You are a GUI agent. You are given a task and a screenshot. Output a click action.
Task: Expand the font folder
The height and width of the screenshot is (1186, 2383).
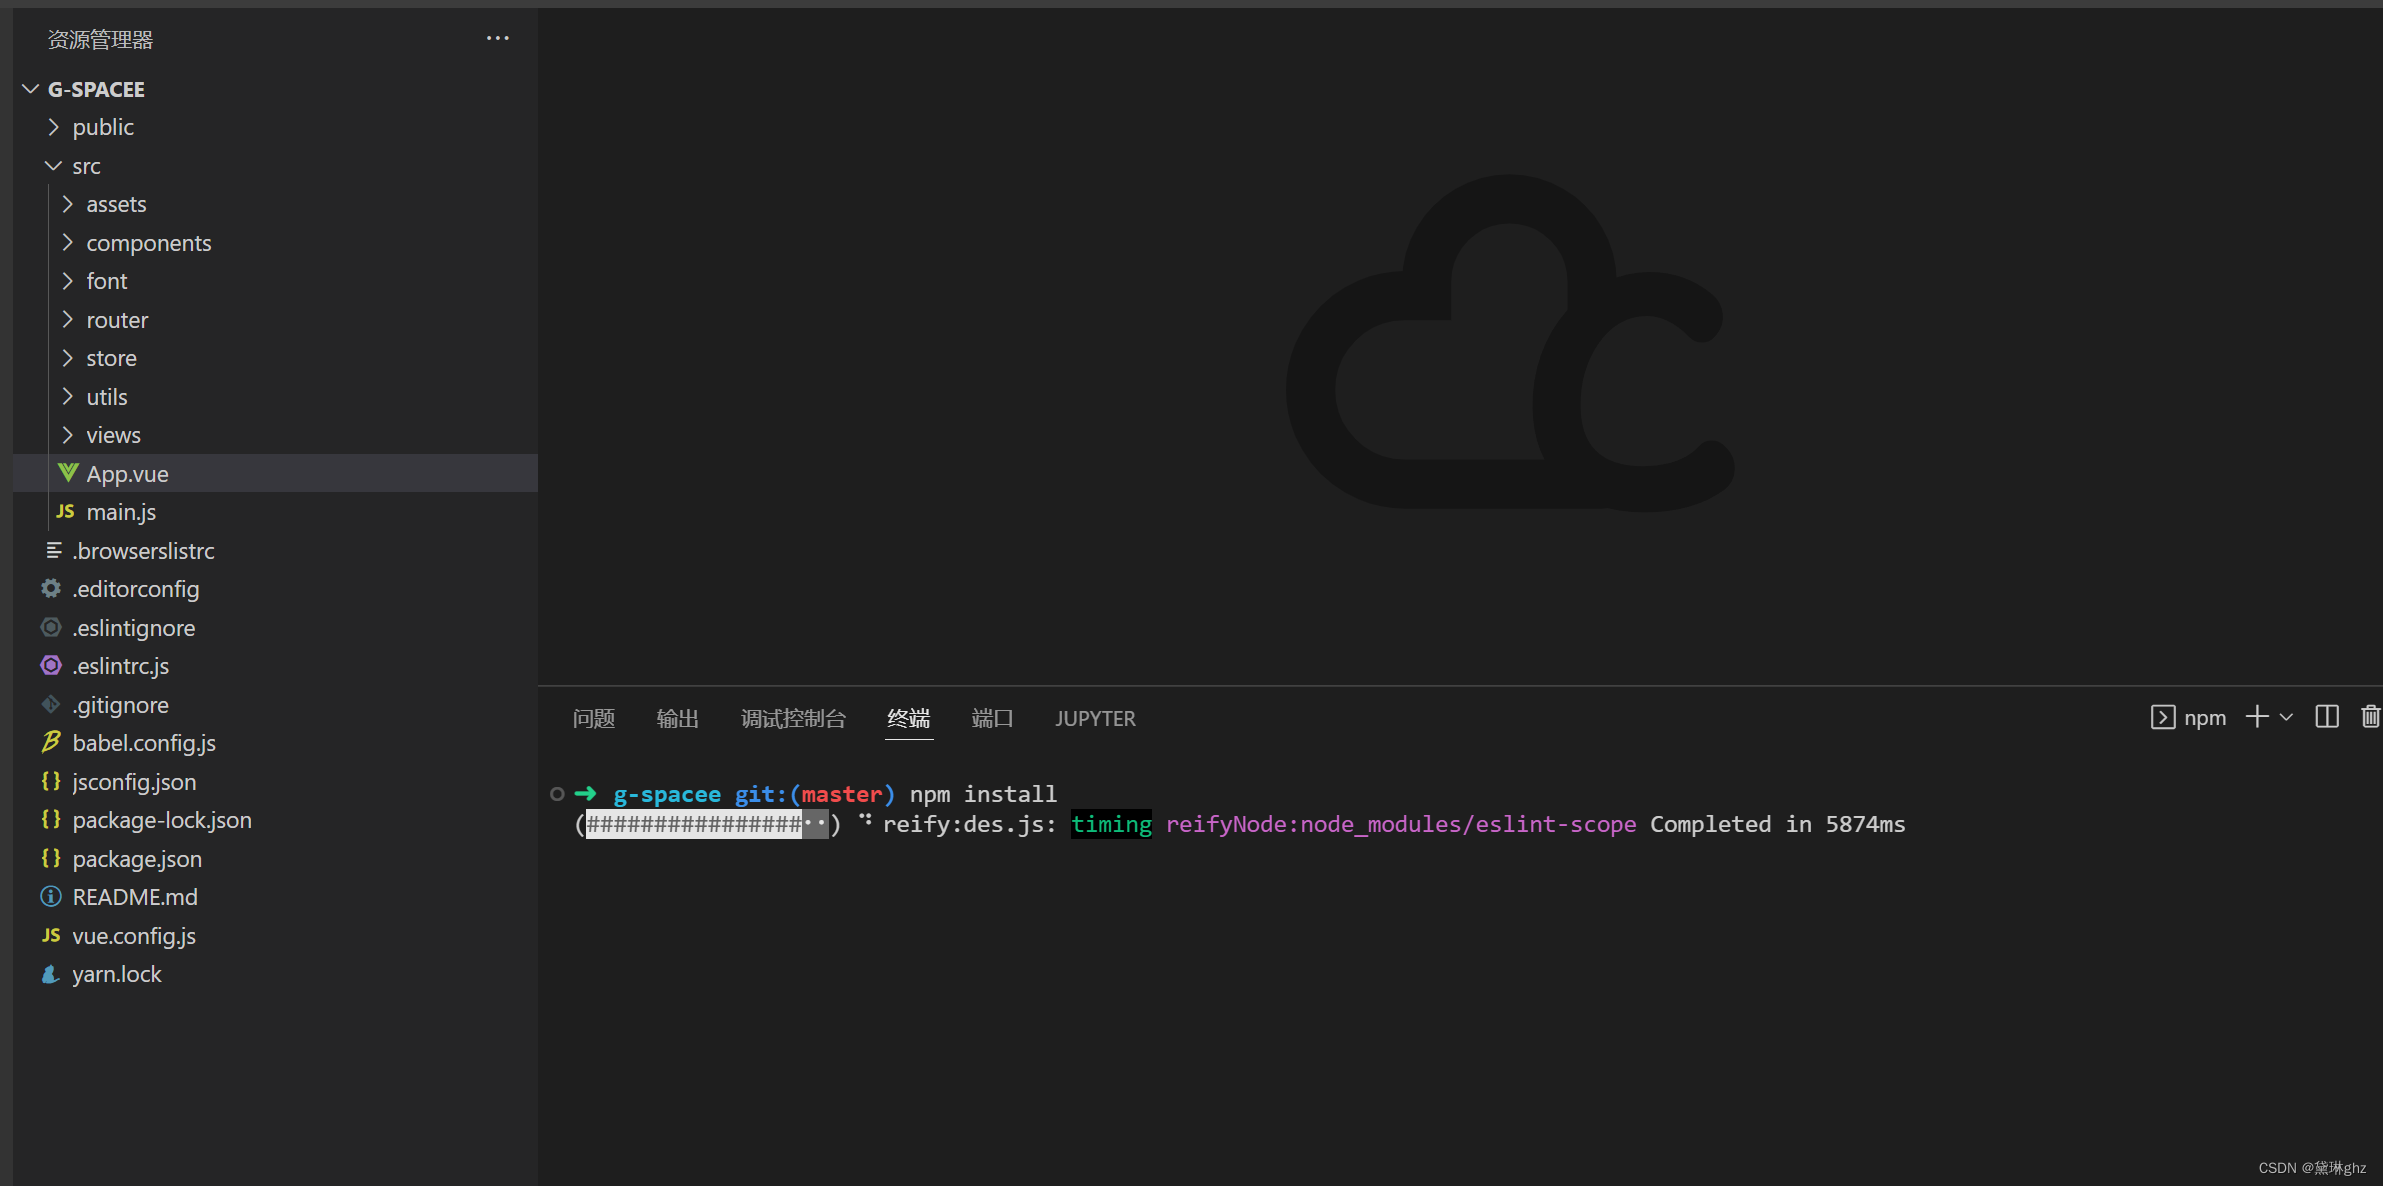tap(68, 281)
